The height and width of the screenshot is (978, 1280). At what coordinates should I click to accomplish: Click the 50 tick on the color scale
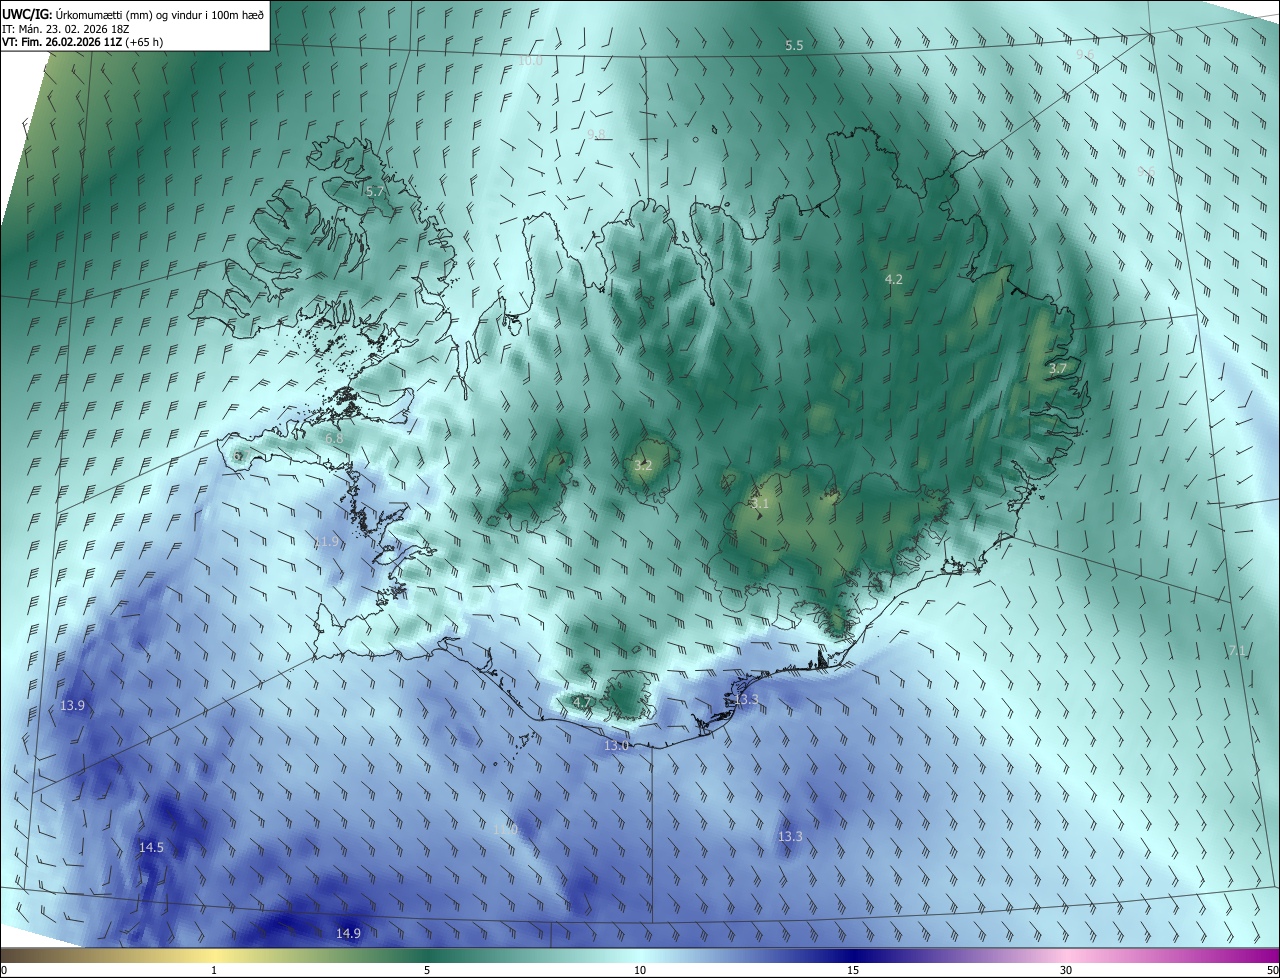tap(1272, 971)
